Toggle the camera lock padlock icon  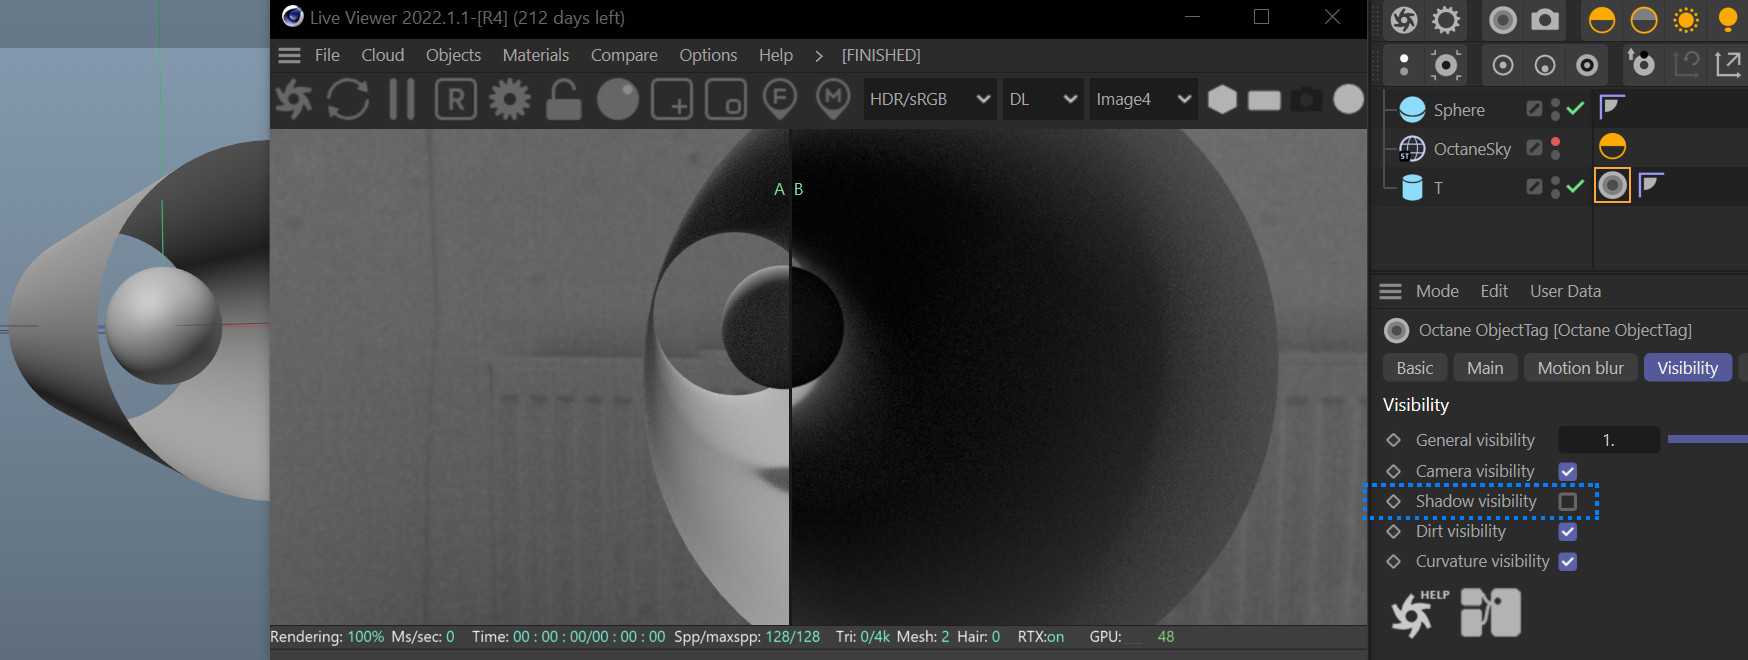(564, 99)
